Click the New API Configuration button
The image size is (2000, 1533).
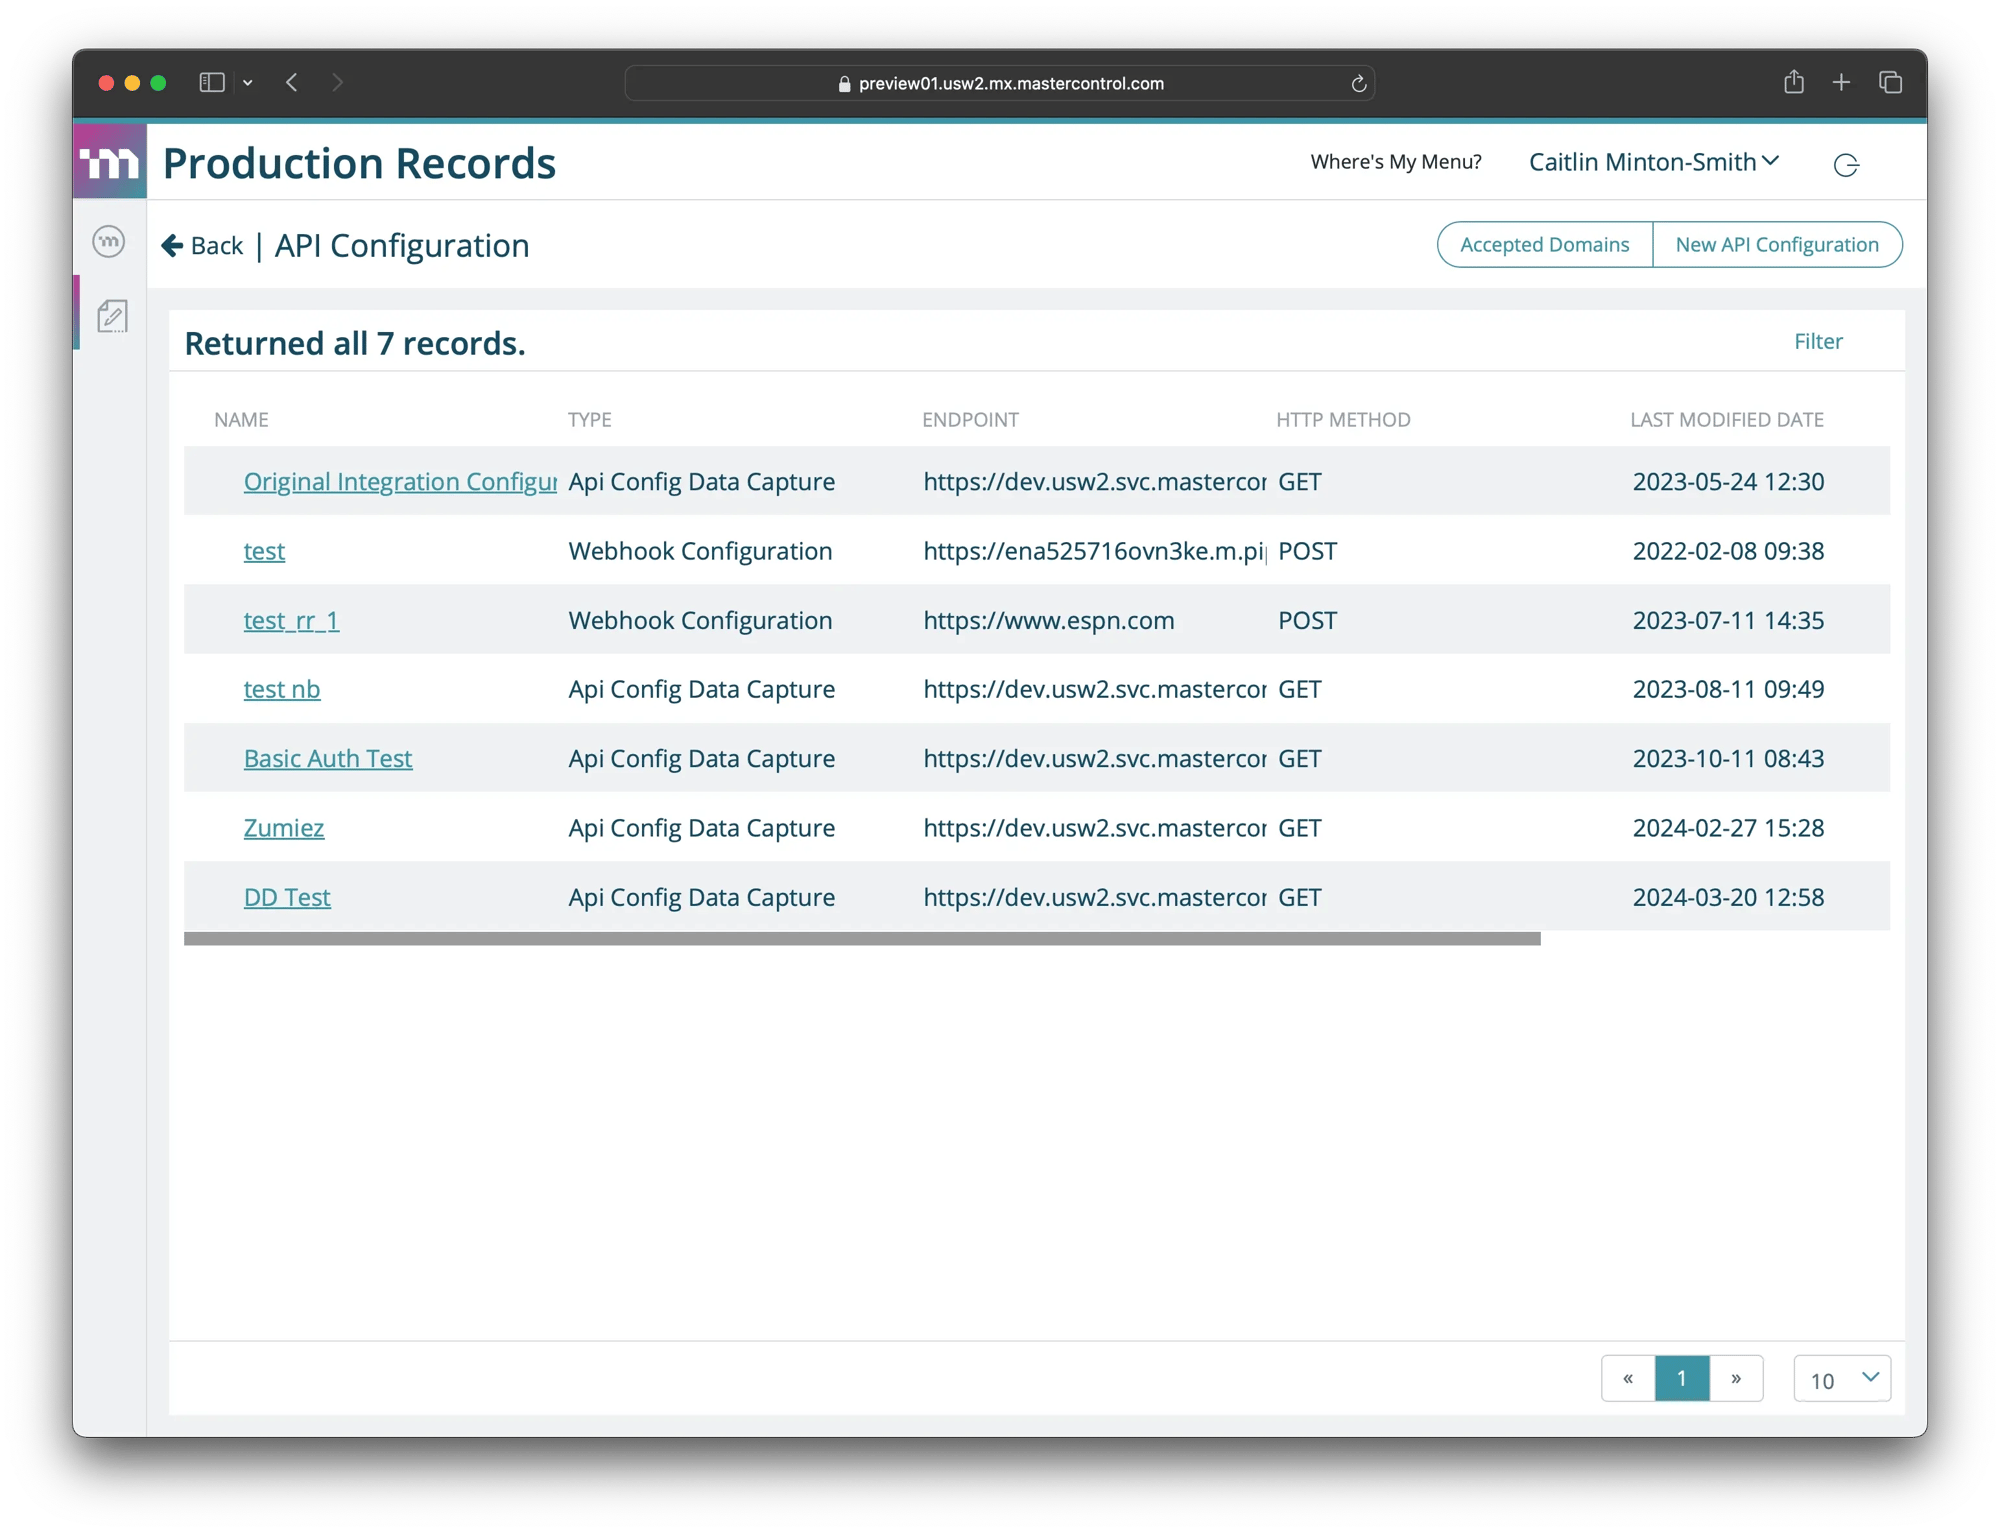click(1777, 244)
